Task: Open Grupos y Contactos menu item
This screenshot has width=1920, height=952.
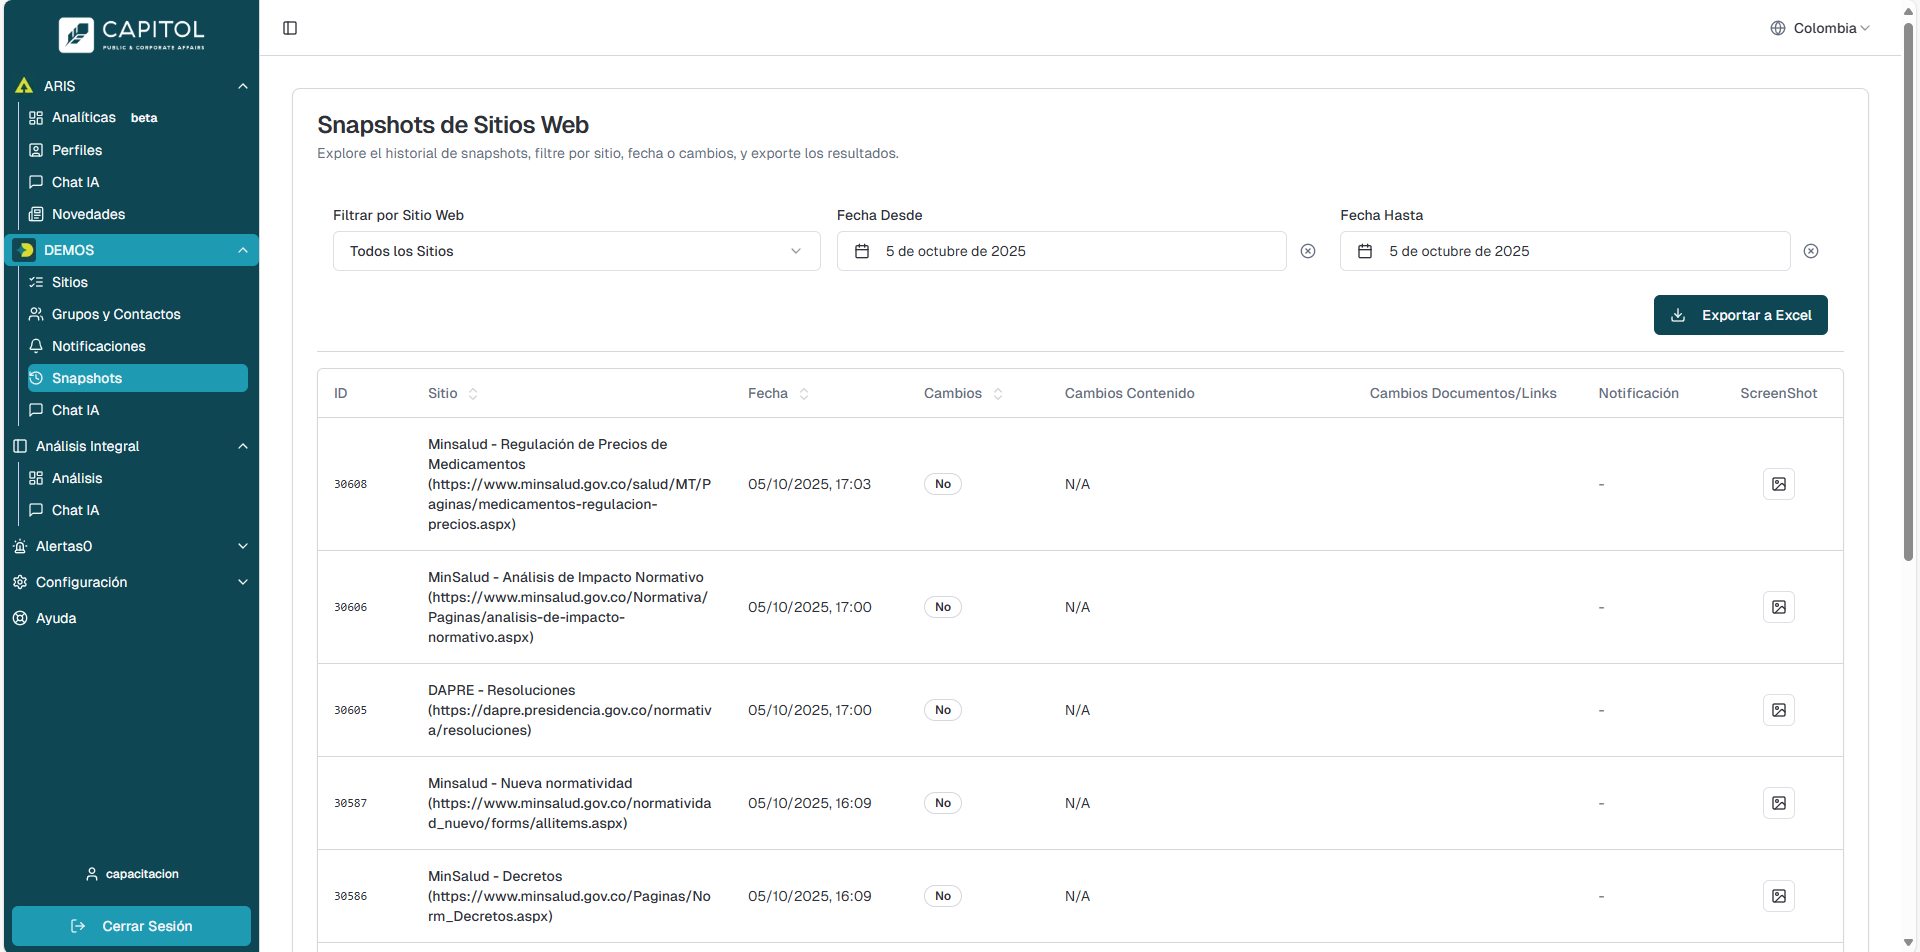Action: click(116, 314)
